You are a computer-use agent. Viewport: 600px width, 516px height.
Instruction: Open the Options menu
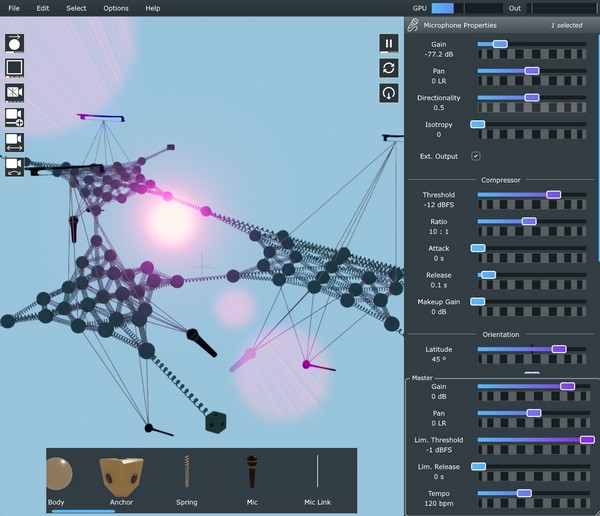coord(116,8)
